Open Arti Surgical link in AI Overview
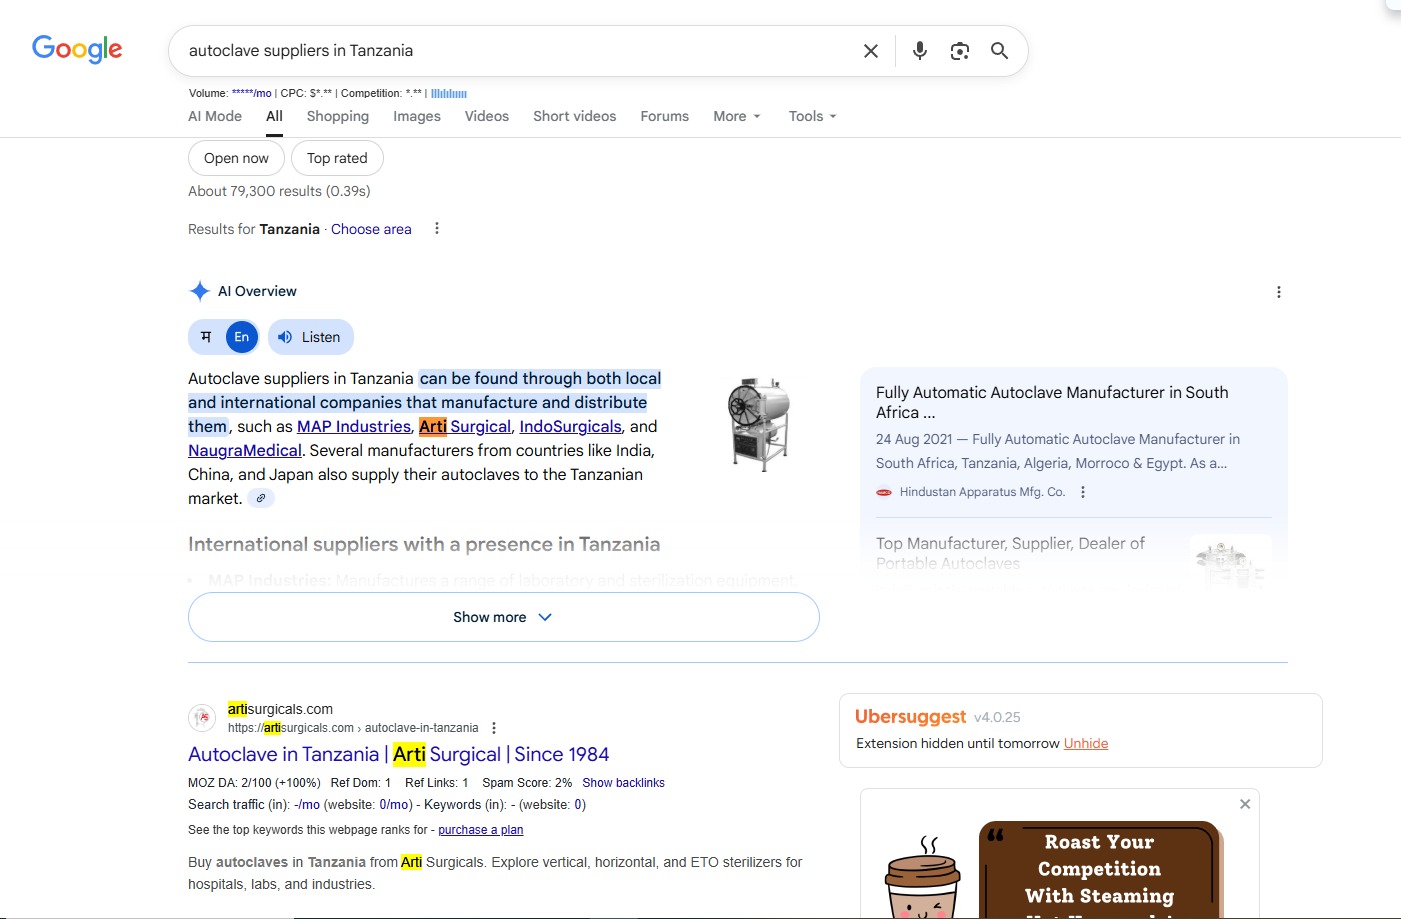Image resolution: width=1401 pixels, height=919 pixels. click(x=465, y=426)
